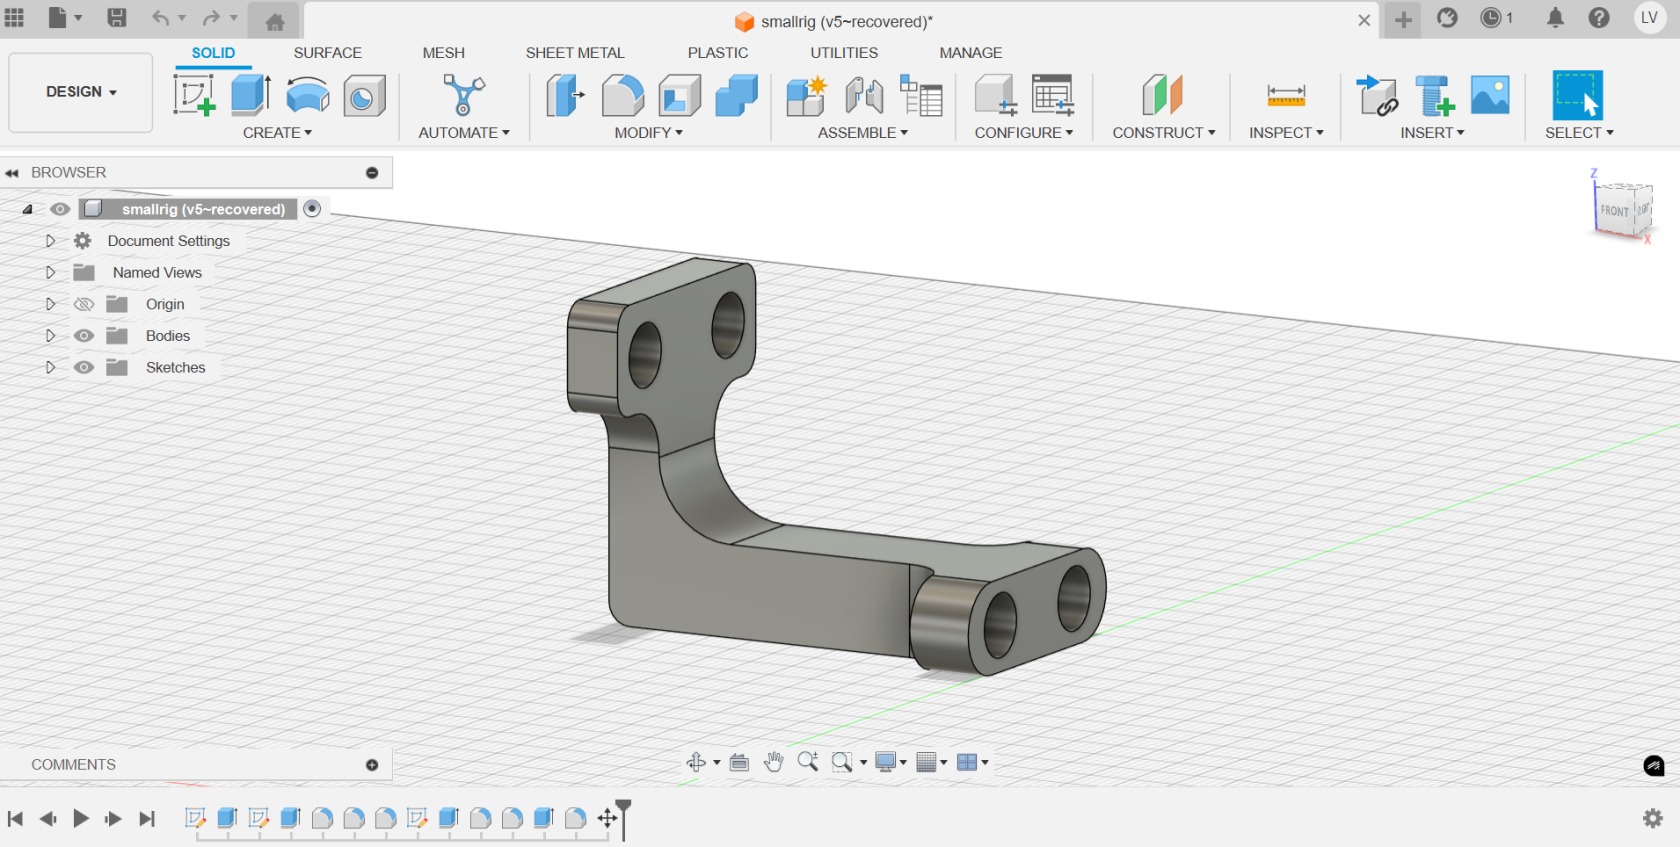The image size is (1680, 847).
Task: Open the Help question mark icon
Action: tap(1599, 18)
